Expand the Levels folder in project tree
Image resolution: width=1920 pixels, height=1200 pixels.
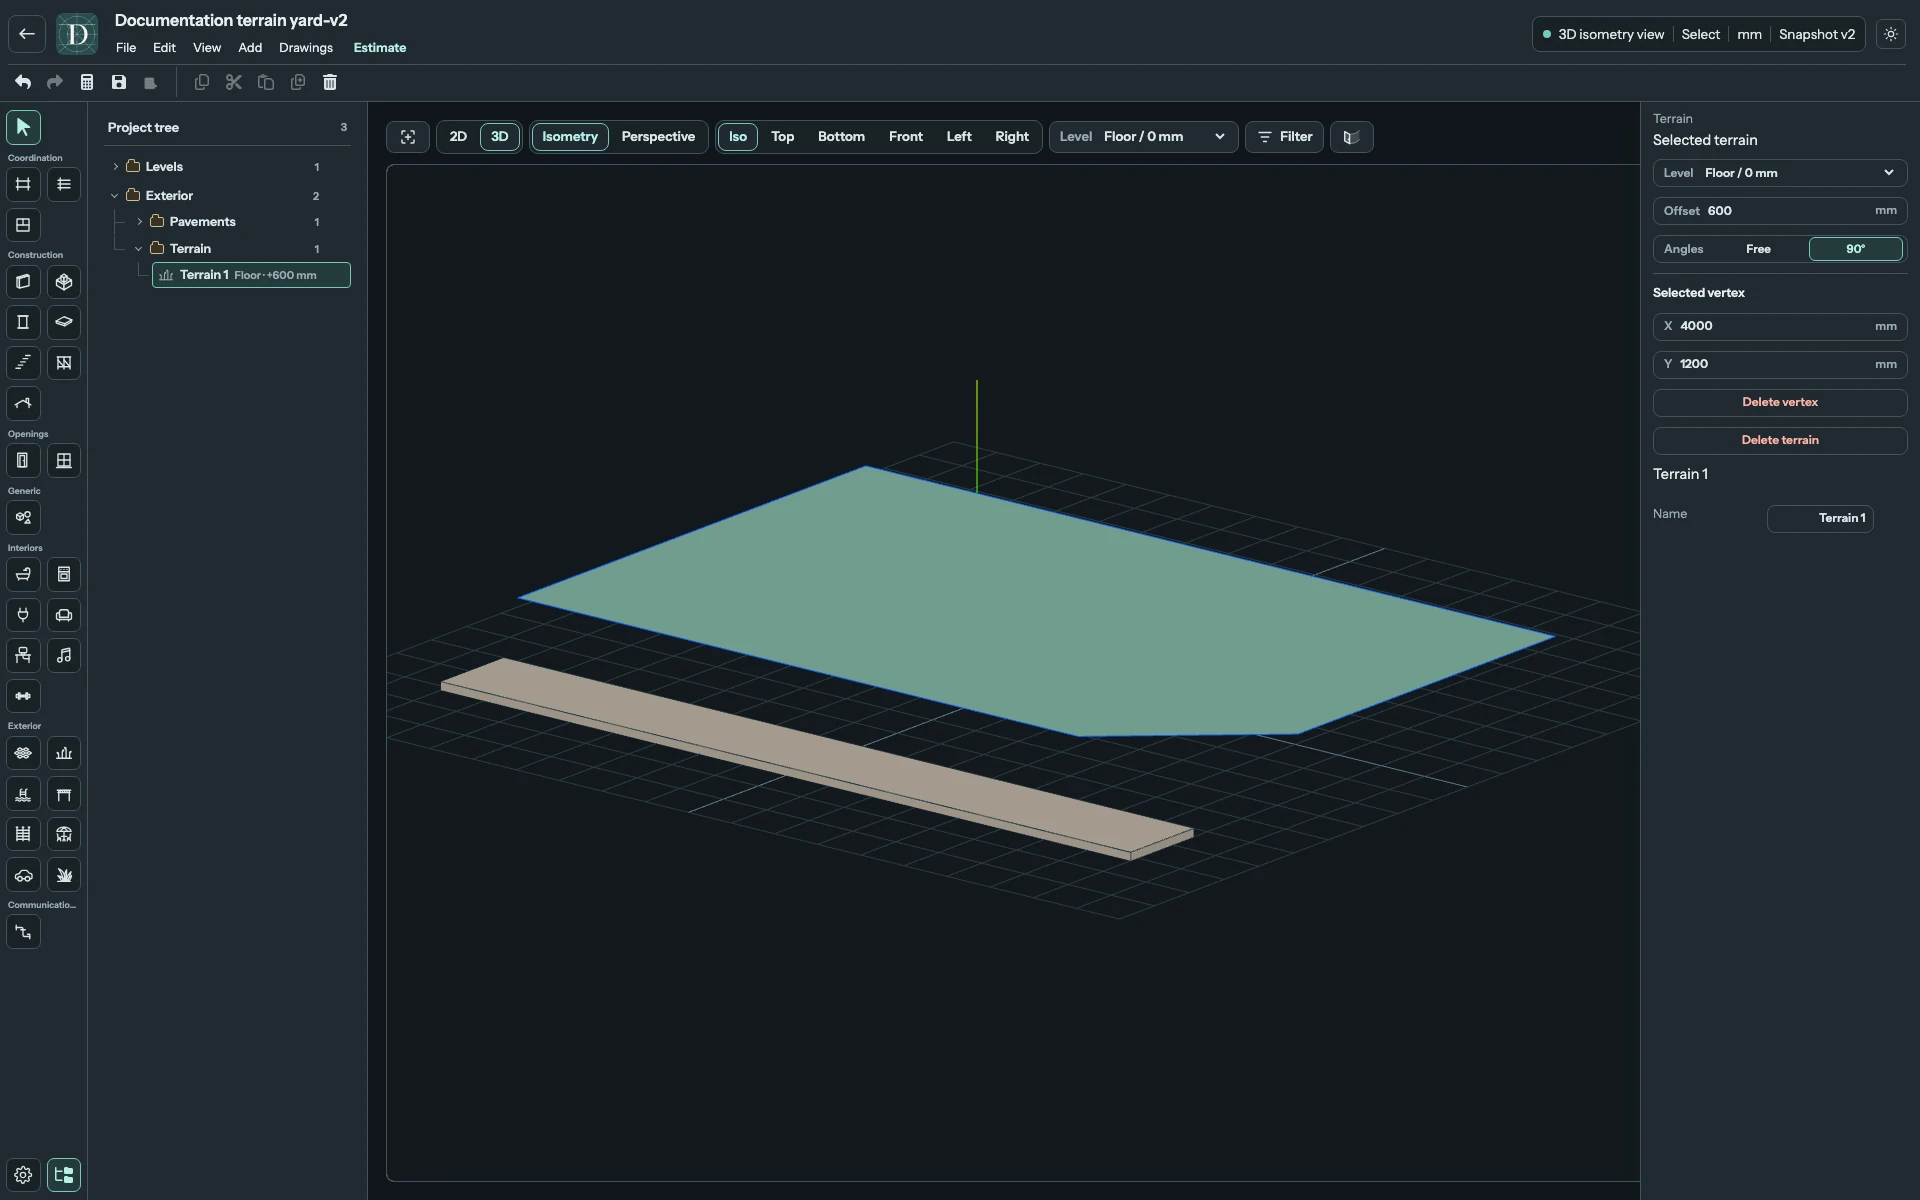(x=116, y=167)
